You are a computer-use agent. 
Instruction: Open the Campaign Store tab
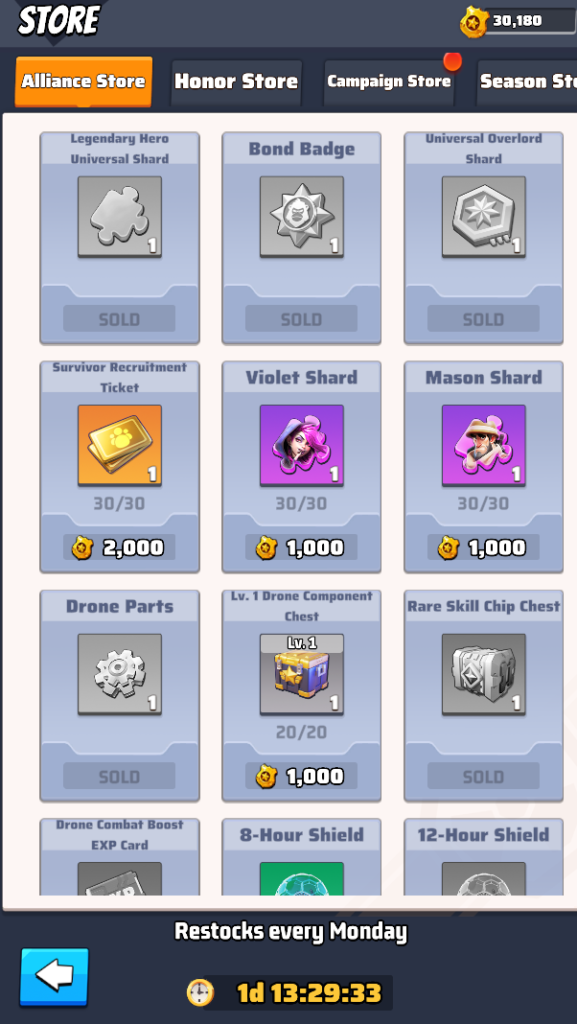click(389, 82)
